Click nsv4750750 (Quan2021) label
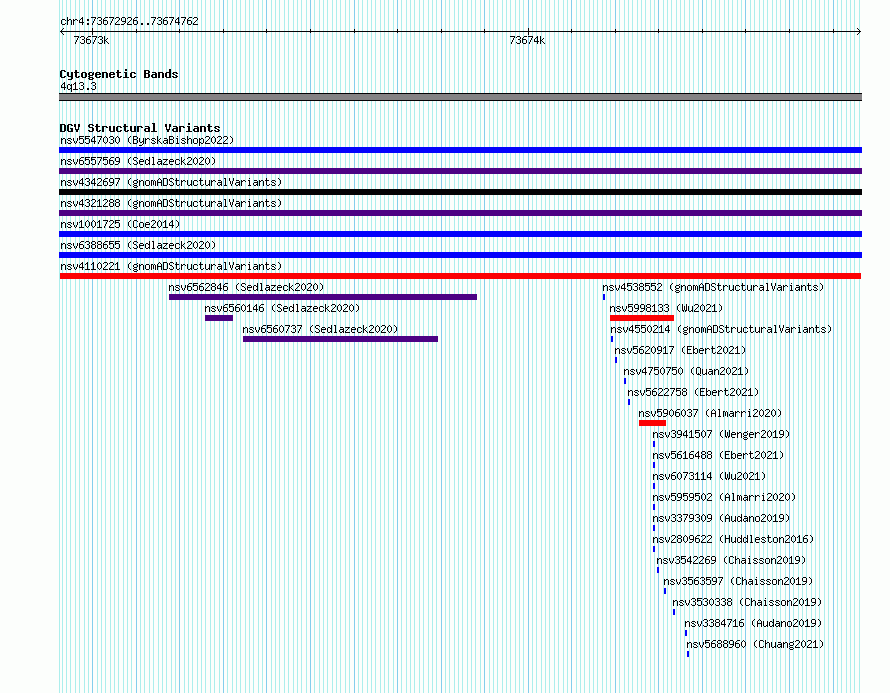The width and height of the screenshot is (890, 693). point(686,371)
